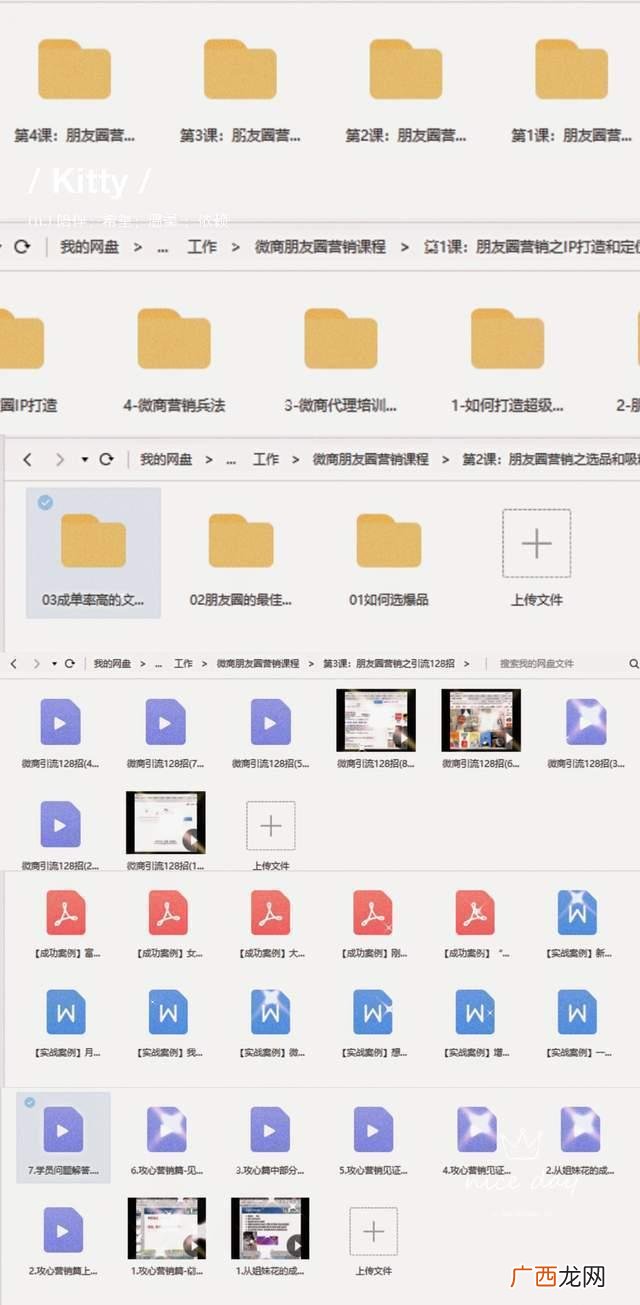The image size is (640, 1305).
Task: Open the 01如何选爆品 folder
Action: click(x=389, y=541)
